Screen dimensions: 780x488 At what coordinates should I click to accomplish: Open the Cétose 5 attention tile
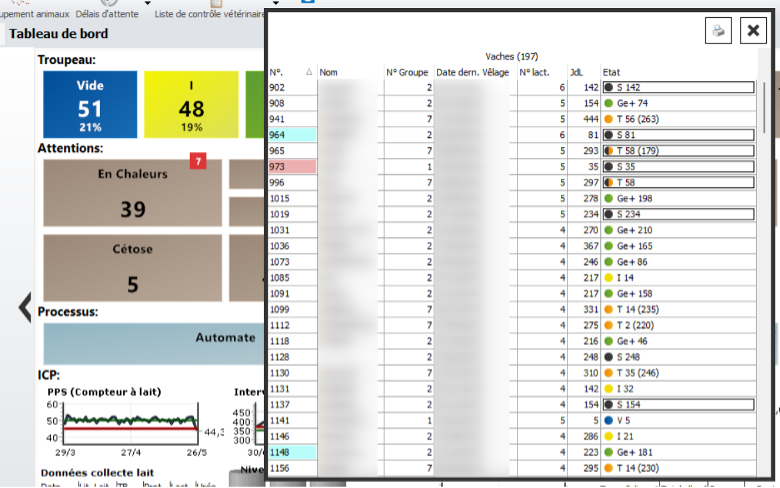(132, 268)
